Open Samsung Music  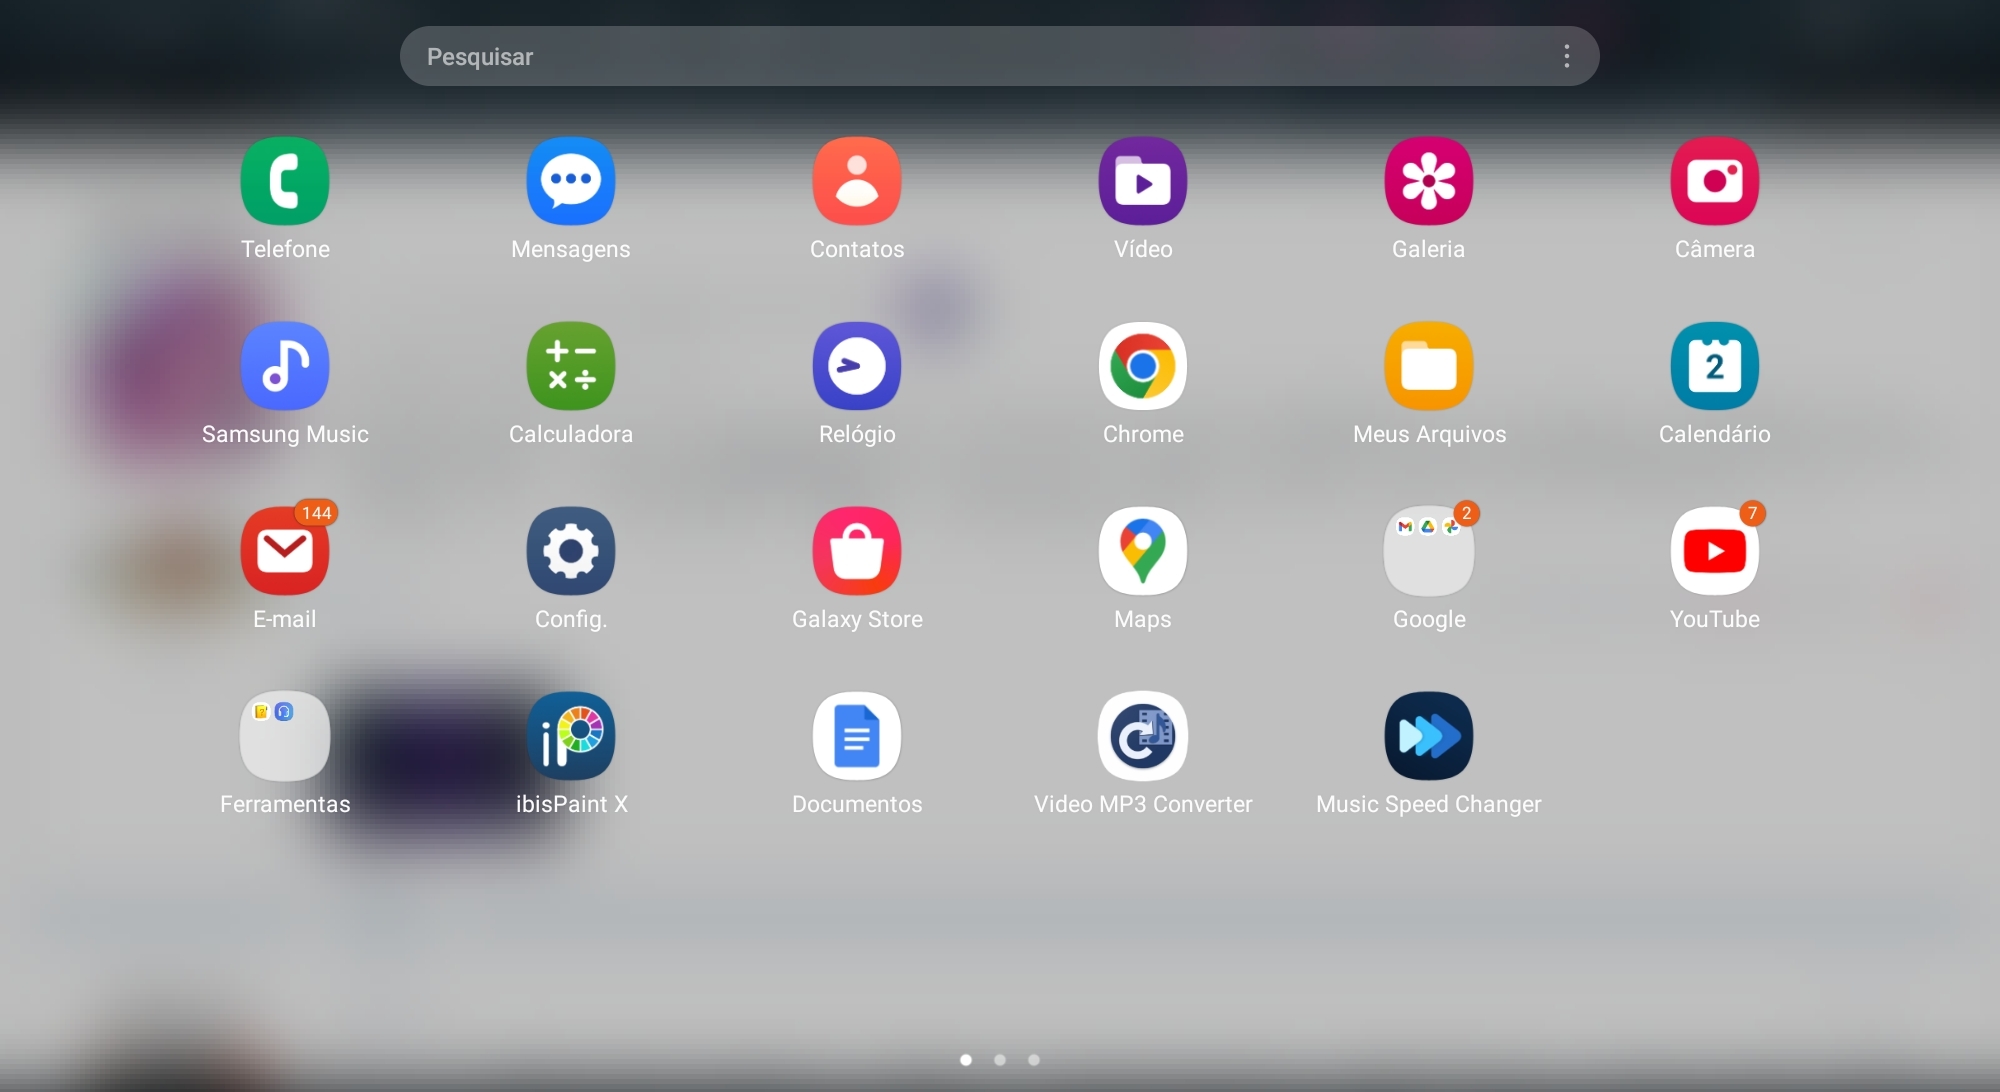point(285,366)
